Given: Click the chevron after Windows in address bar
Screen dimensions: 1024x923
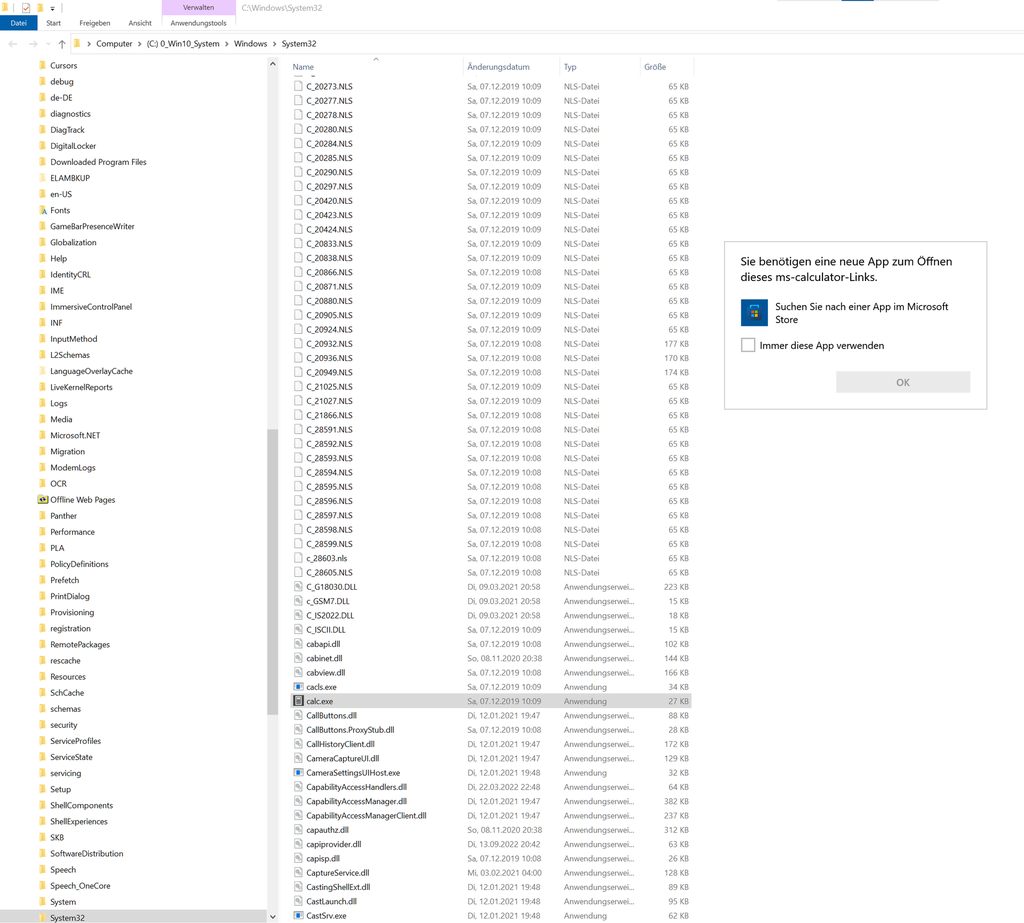Looking at the screenshot, I should coord(273,43).
